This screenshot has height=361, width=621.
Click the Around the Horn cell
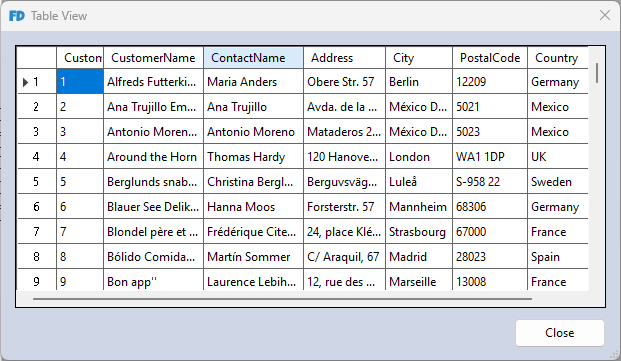(153, 157)
